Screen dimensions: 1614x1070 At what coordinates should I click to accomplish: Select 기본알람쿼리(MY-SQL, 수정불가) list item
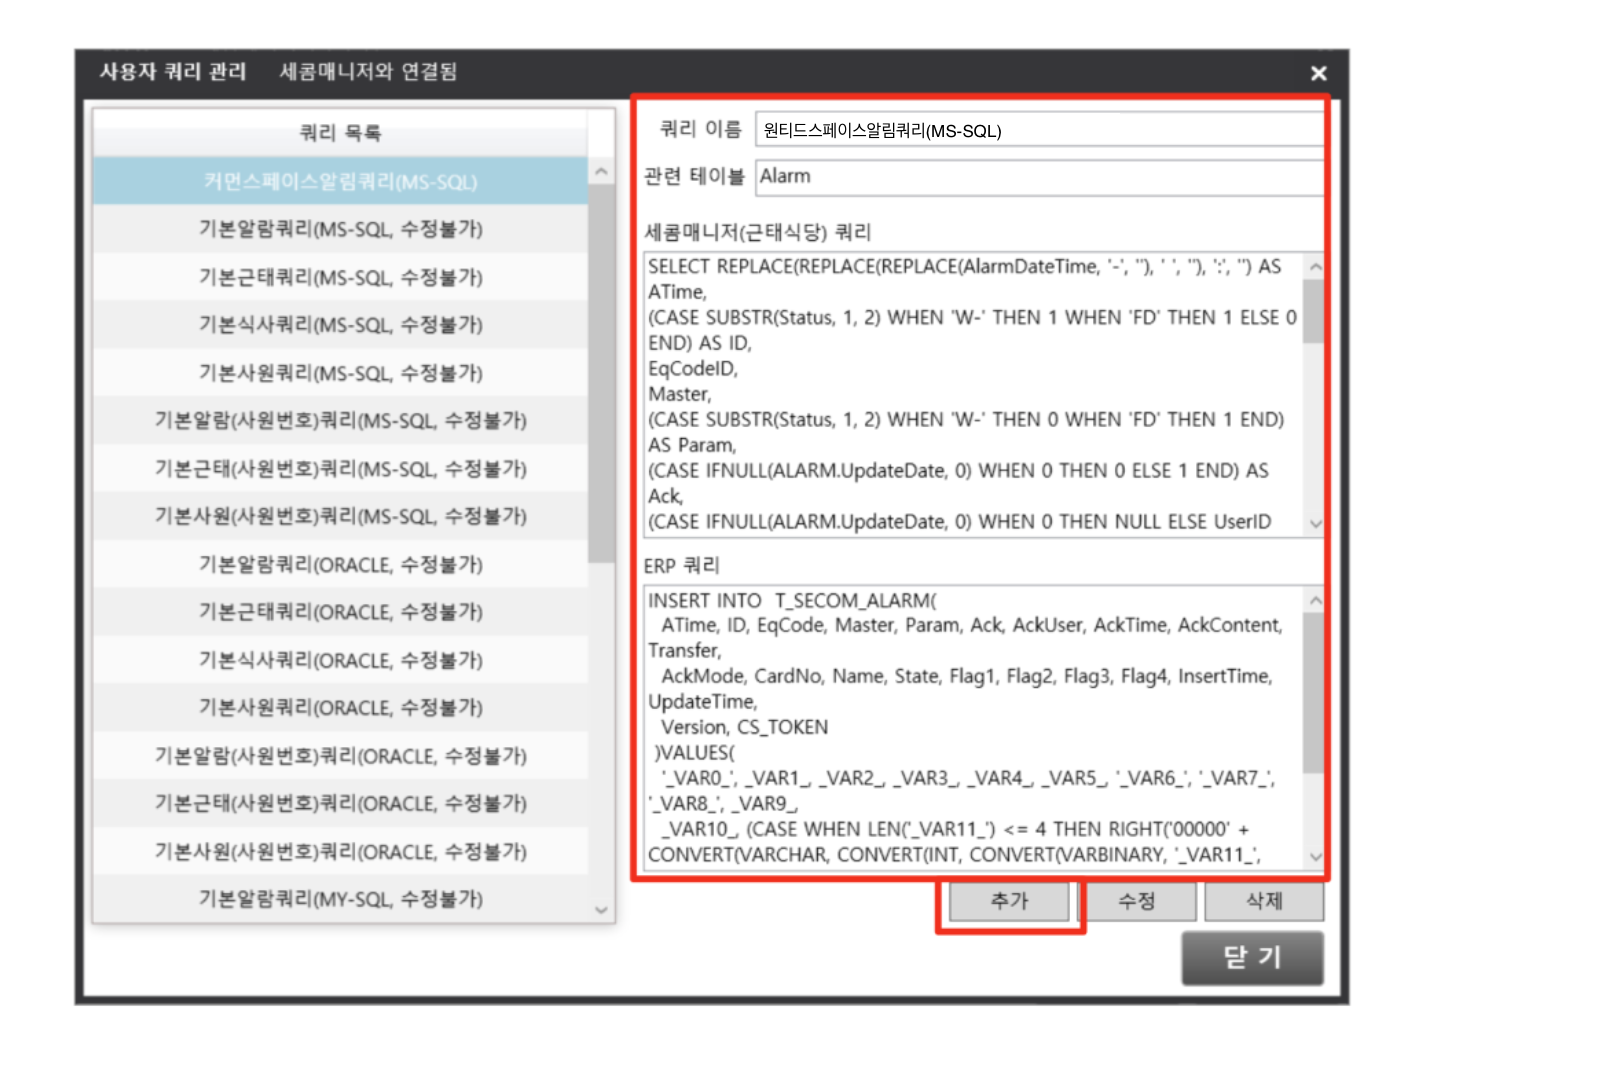(x=340, y=899)
